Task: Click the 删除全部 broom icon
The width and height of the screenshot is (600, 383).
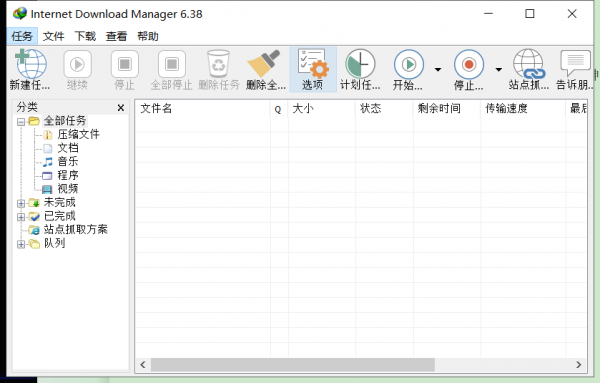Action: (x=264, y=64)
